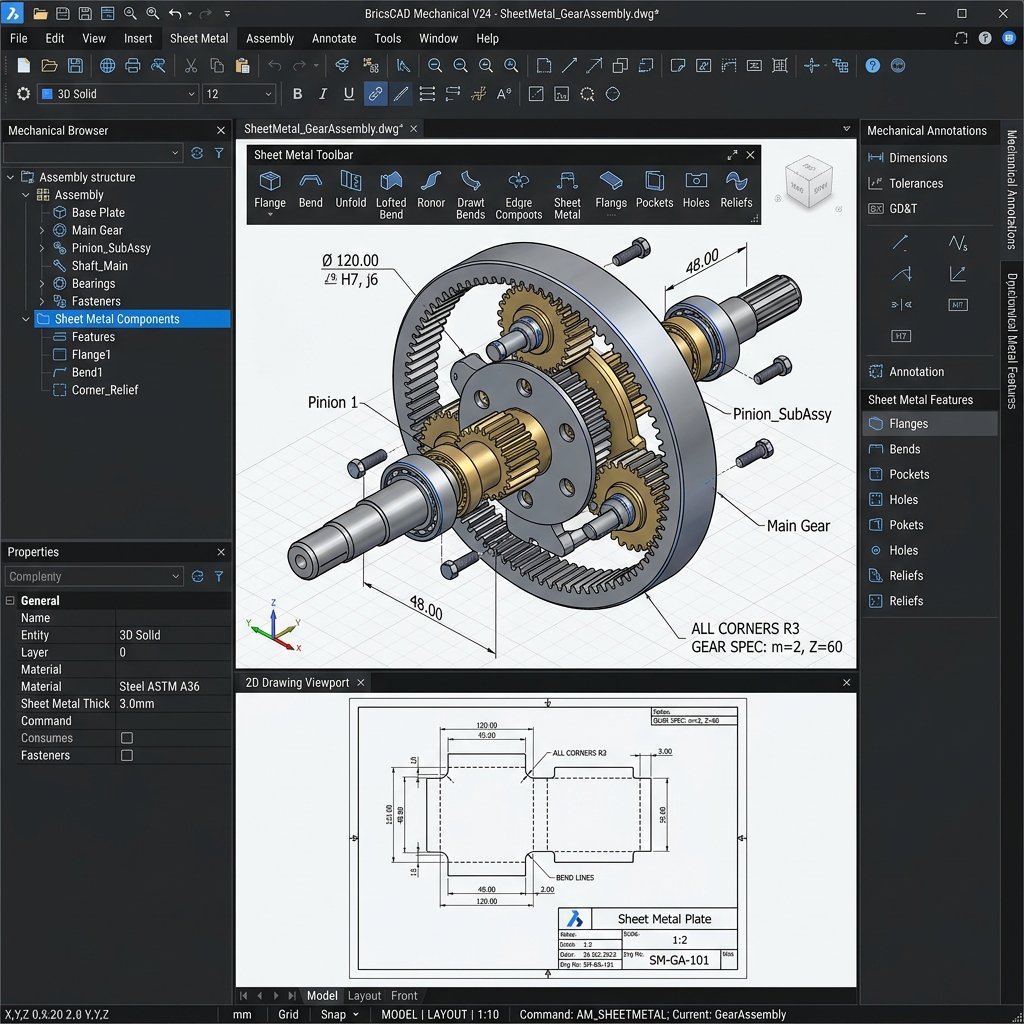Image resolution: width=1024 pixels, height=1024 pixels.
Task: Switch to the Layout tab
Action: pos(364,995)
